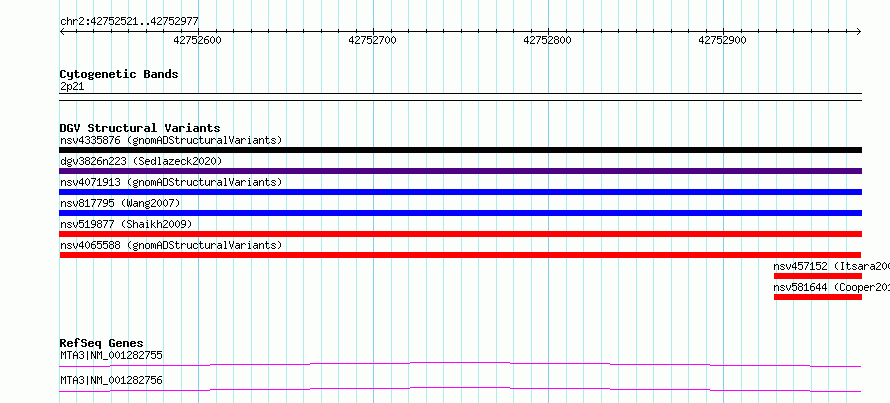
Task: Click the 42752800 ruler position label
Action: pyautogui.click(x=547, y=40)
